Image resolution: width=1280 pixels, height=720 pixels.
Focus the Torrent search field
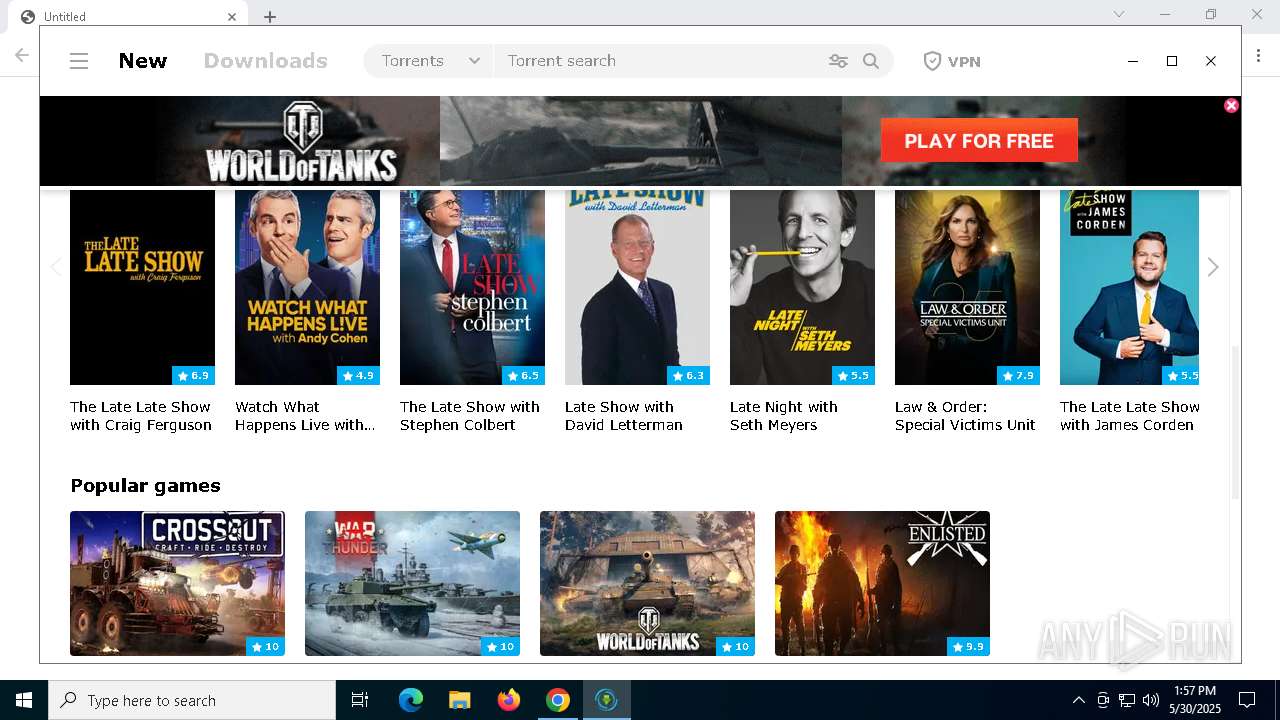[x=660, y=61]
